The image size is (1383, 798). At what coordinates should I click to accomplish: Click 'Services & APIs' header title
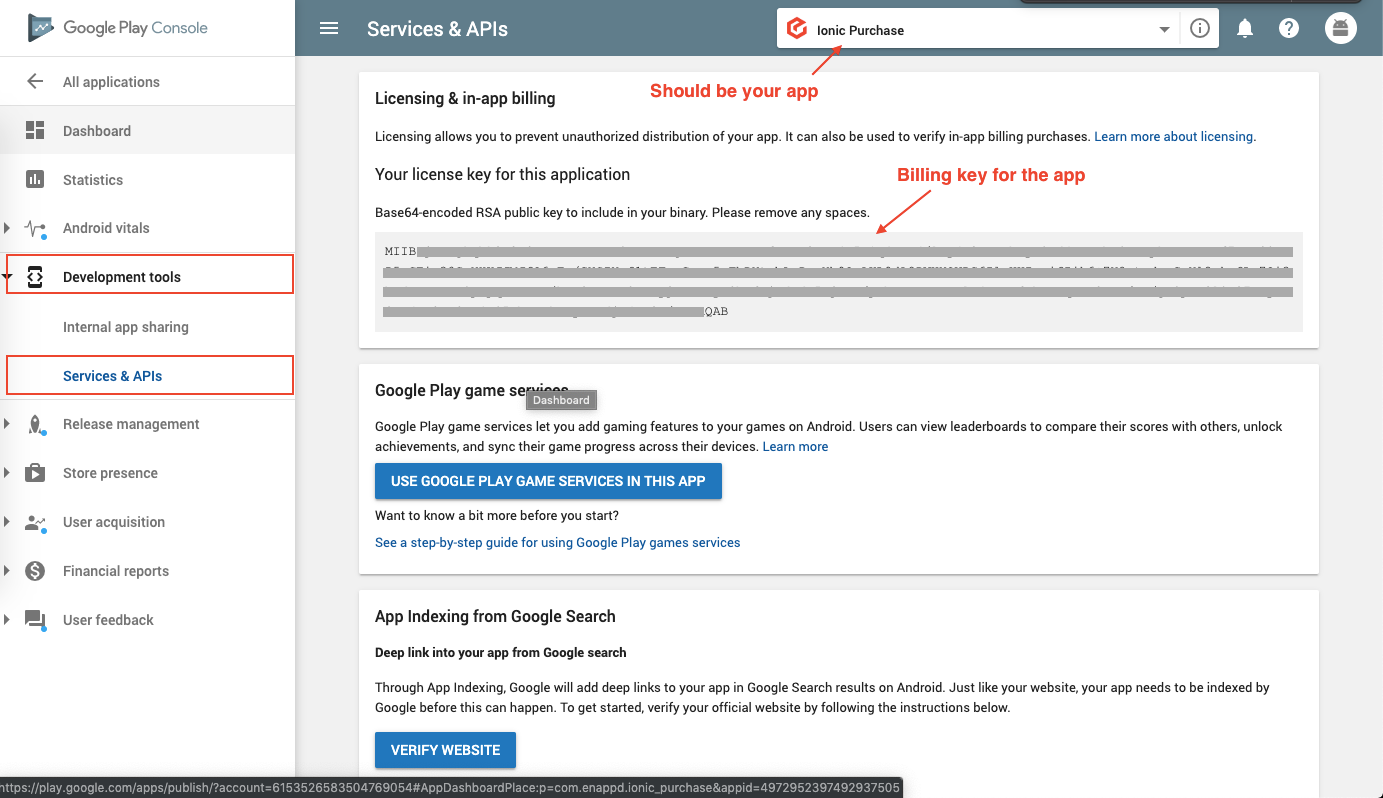(437, 29)
